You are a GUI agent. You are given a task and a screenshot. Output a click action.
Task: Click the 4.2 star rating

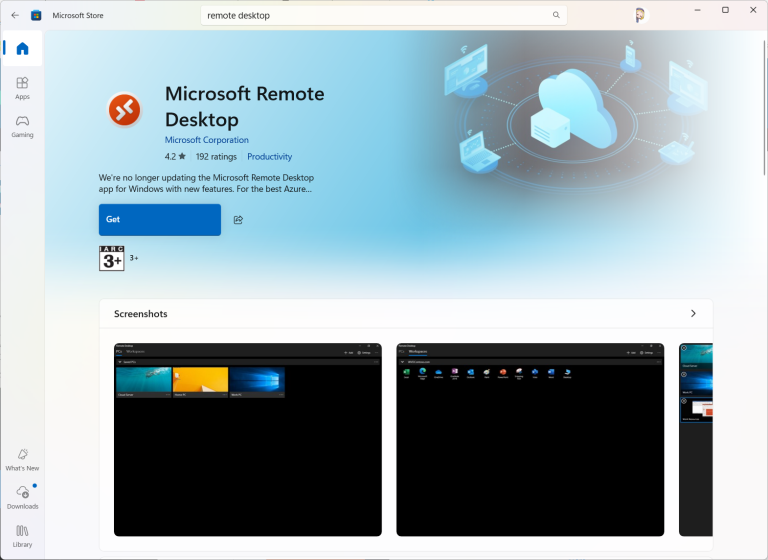(175, 156)
